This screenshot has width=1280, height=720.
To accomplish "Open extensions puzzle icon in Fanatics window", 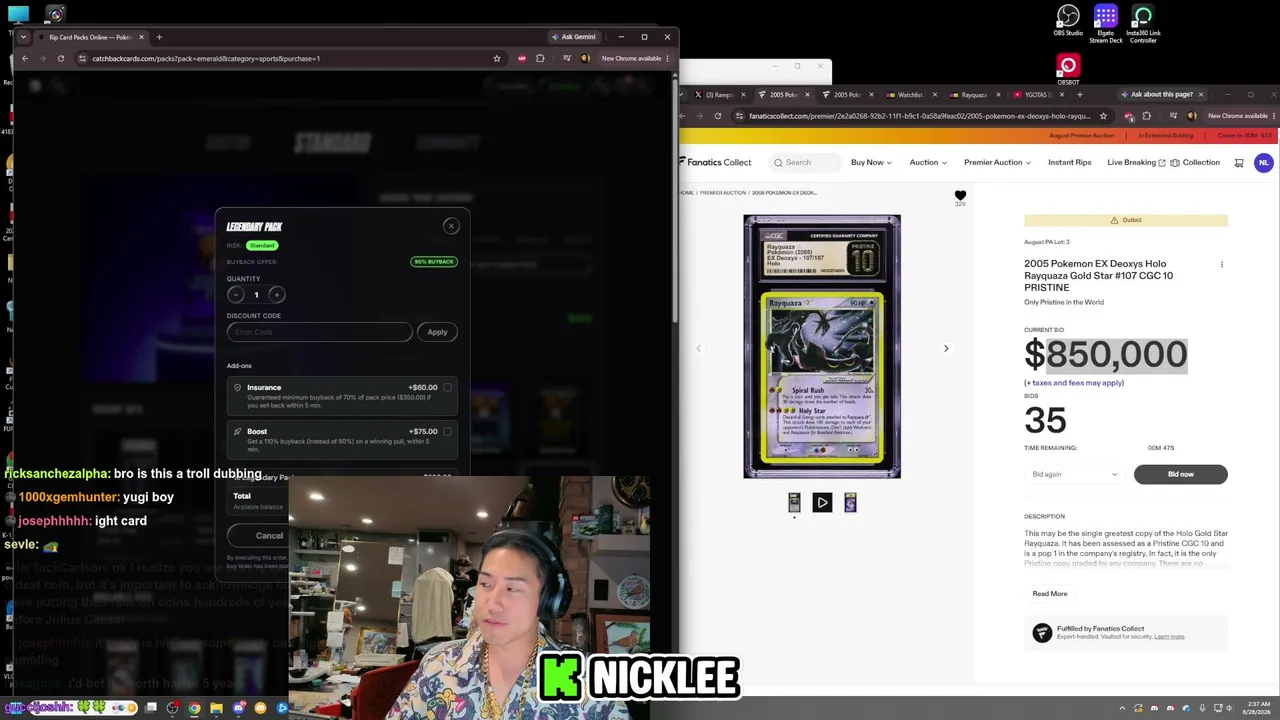I will coord(1147,116).
